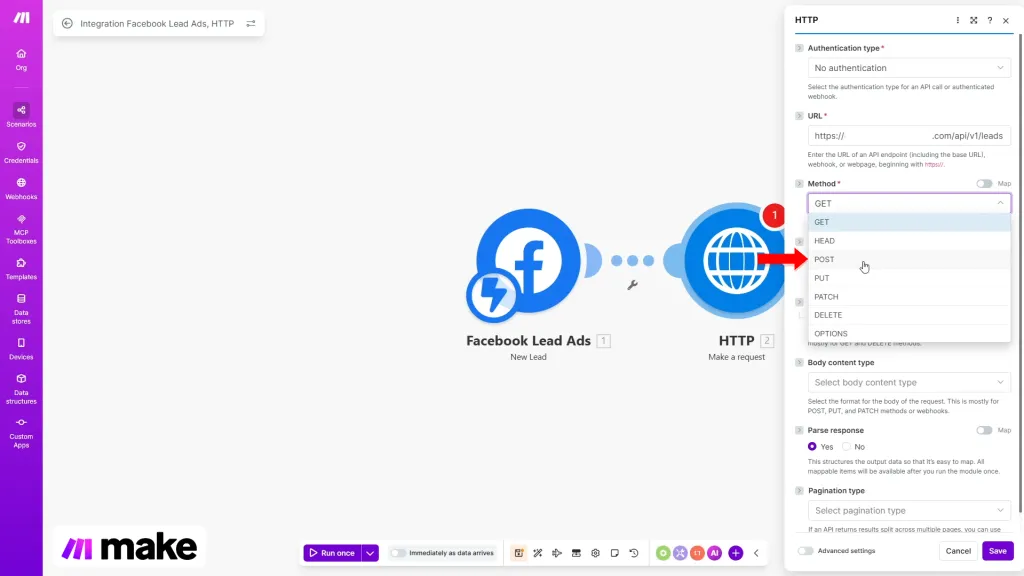Screen dimensions: 1024x576
Task: Open the Run once options arrow
Action: pos(370,553)
